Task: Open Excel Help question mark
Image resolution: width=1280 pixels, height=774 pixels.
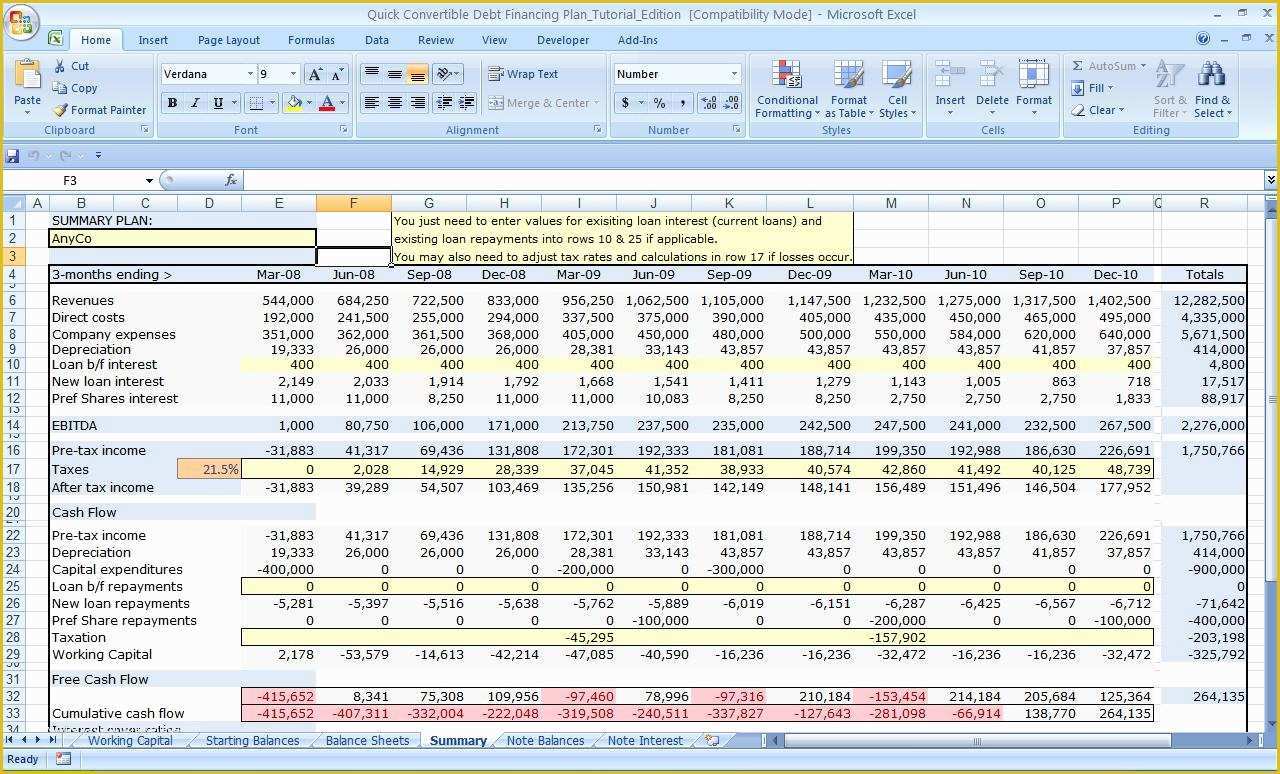Action: pyautogui.click(x=1203, y=39)
